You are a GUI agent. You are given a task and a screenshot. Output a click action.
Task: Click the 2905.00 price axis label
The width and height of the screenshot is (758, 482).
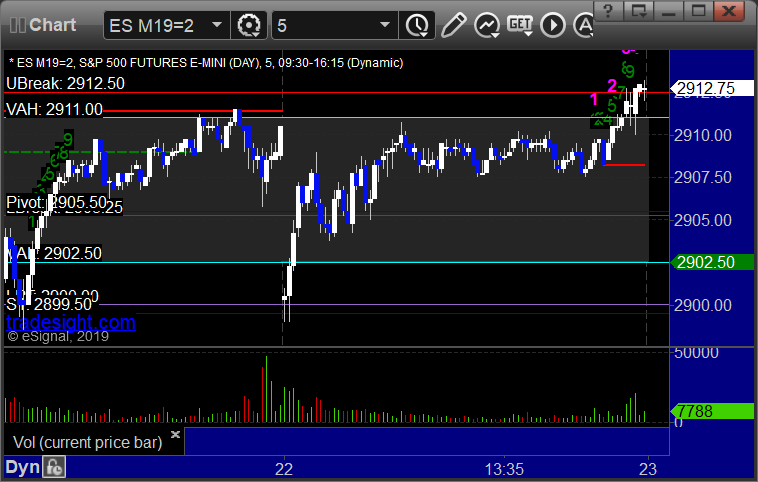(x=702, y=220)
